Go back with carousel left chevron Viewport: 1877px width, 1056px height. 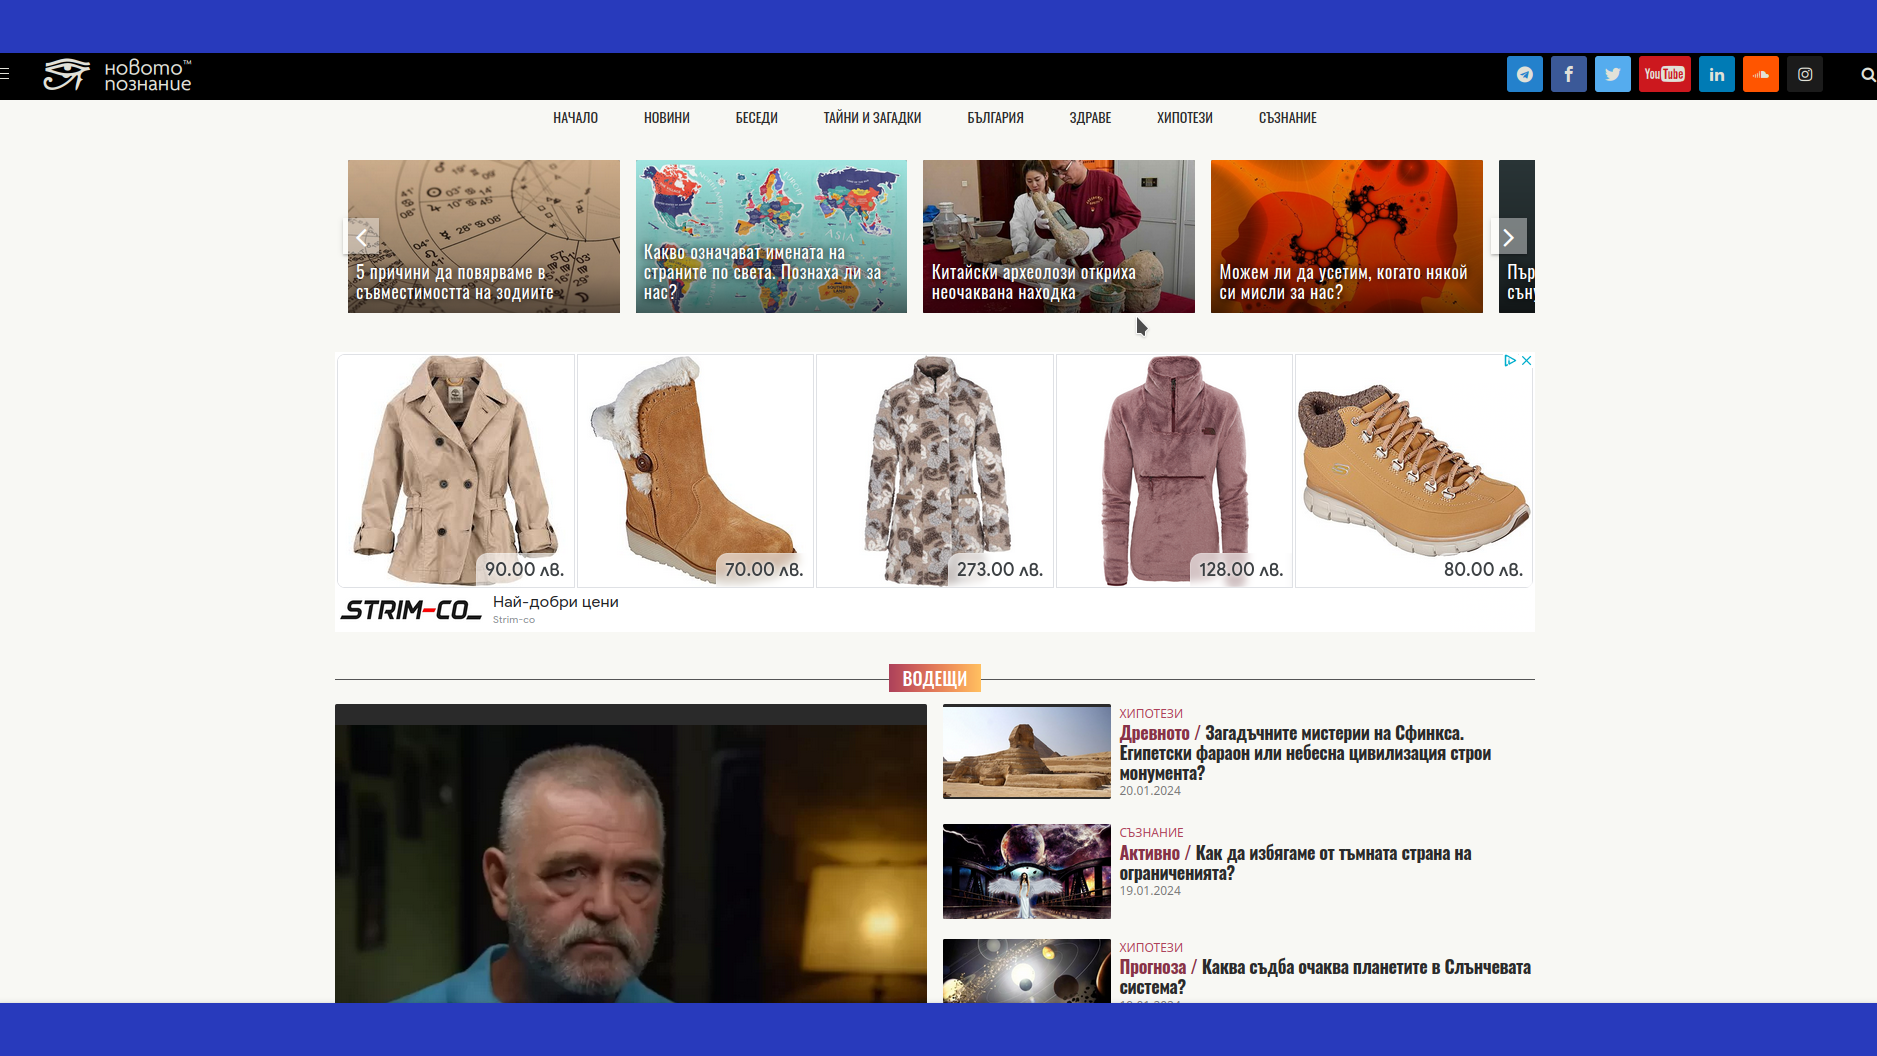click(x=362, y=237)
